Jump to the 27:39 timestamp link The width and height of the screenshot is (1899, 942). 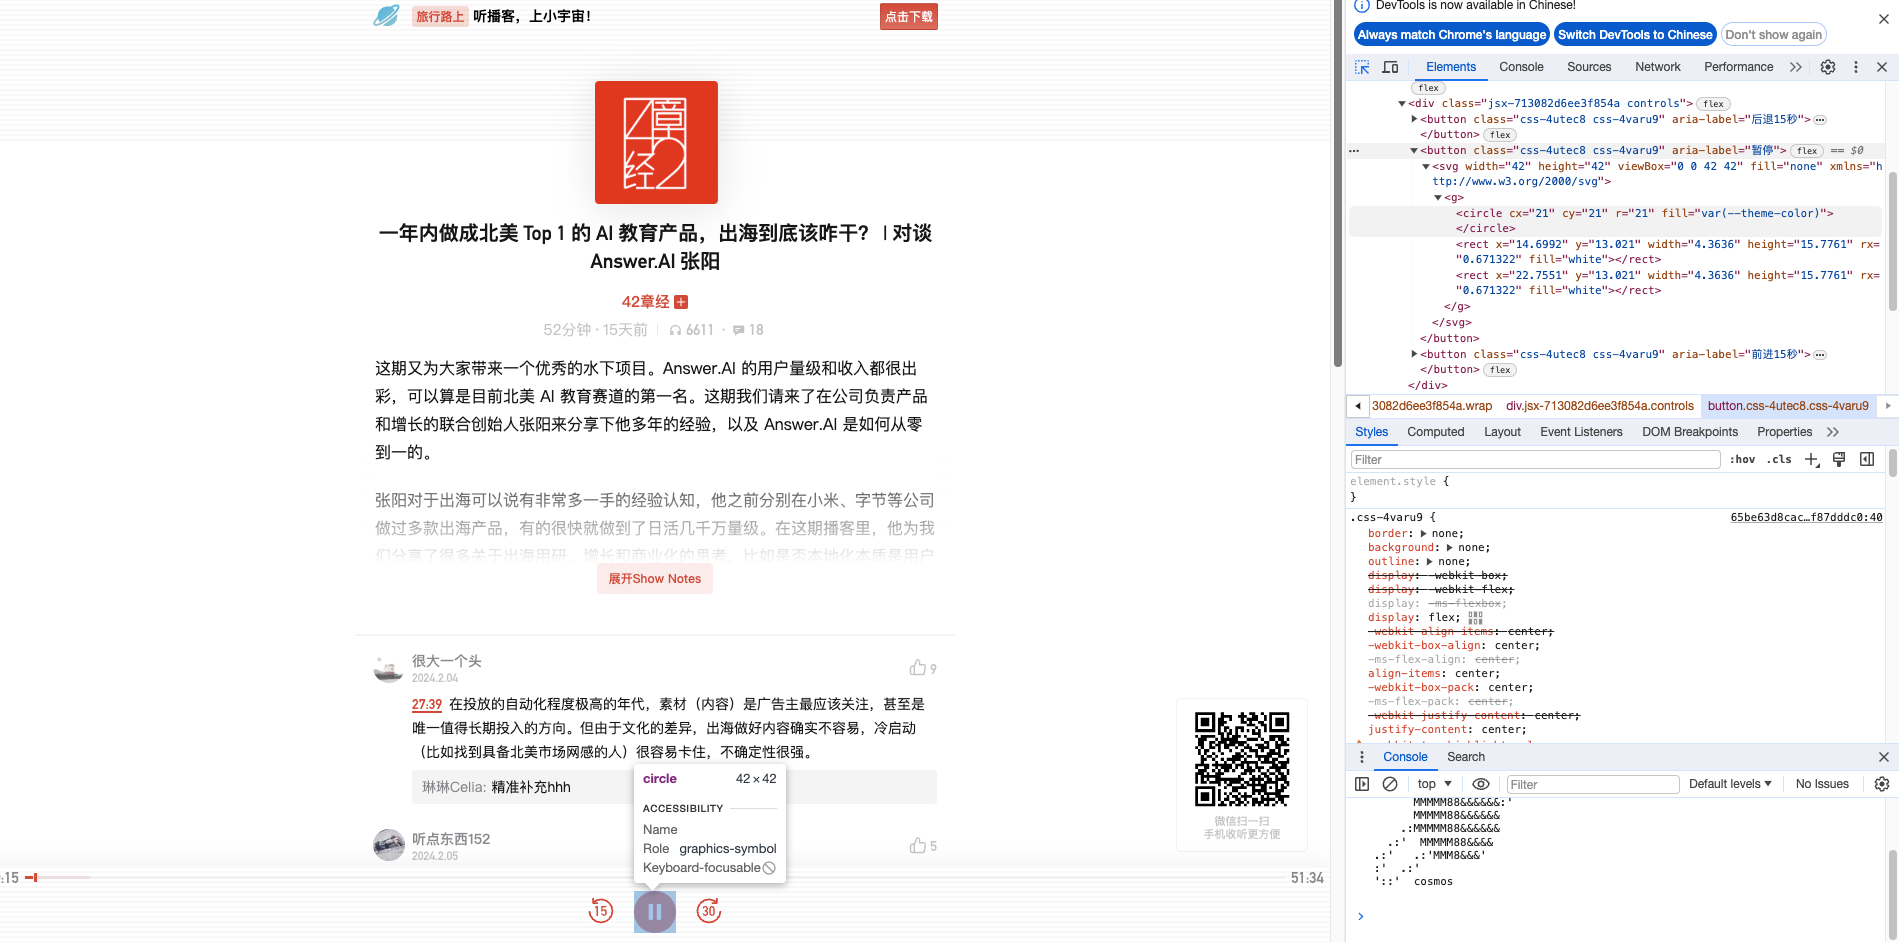click(427, 705)
